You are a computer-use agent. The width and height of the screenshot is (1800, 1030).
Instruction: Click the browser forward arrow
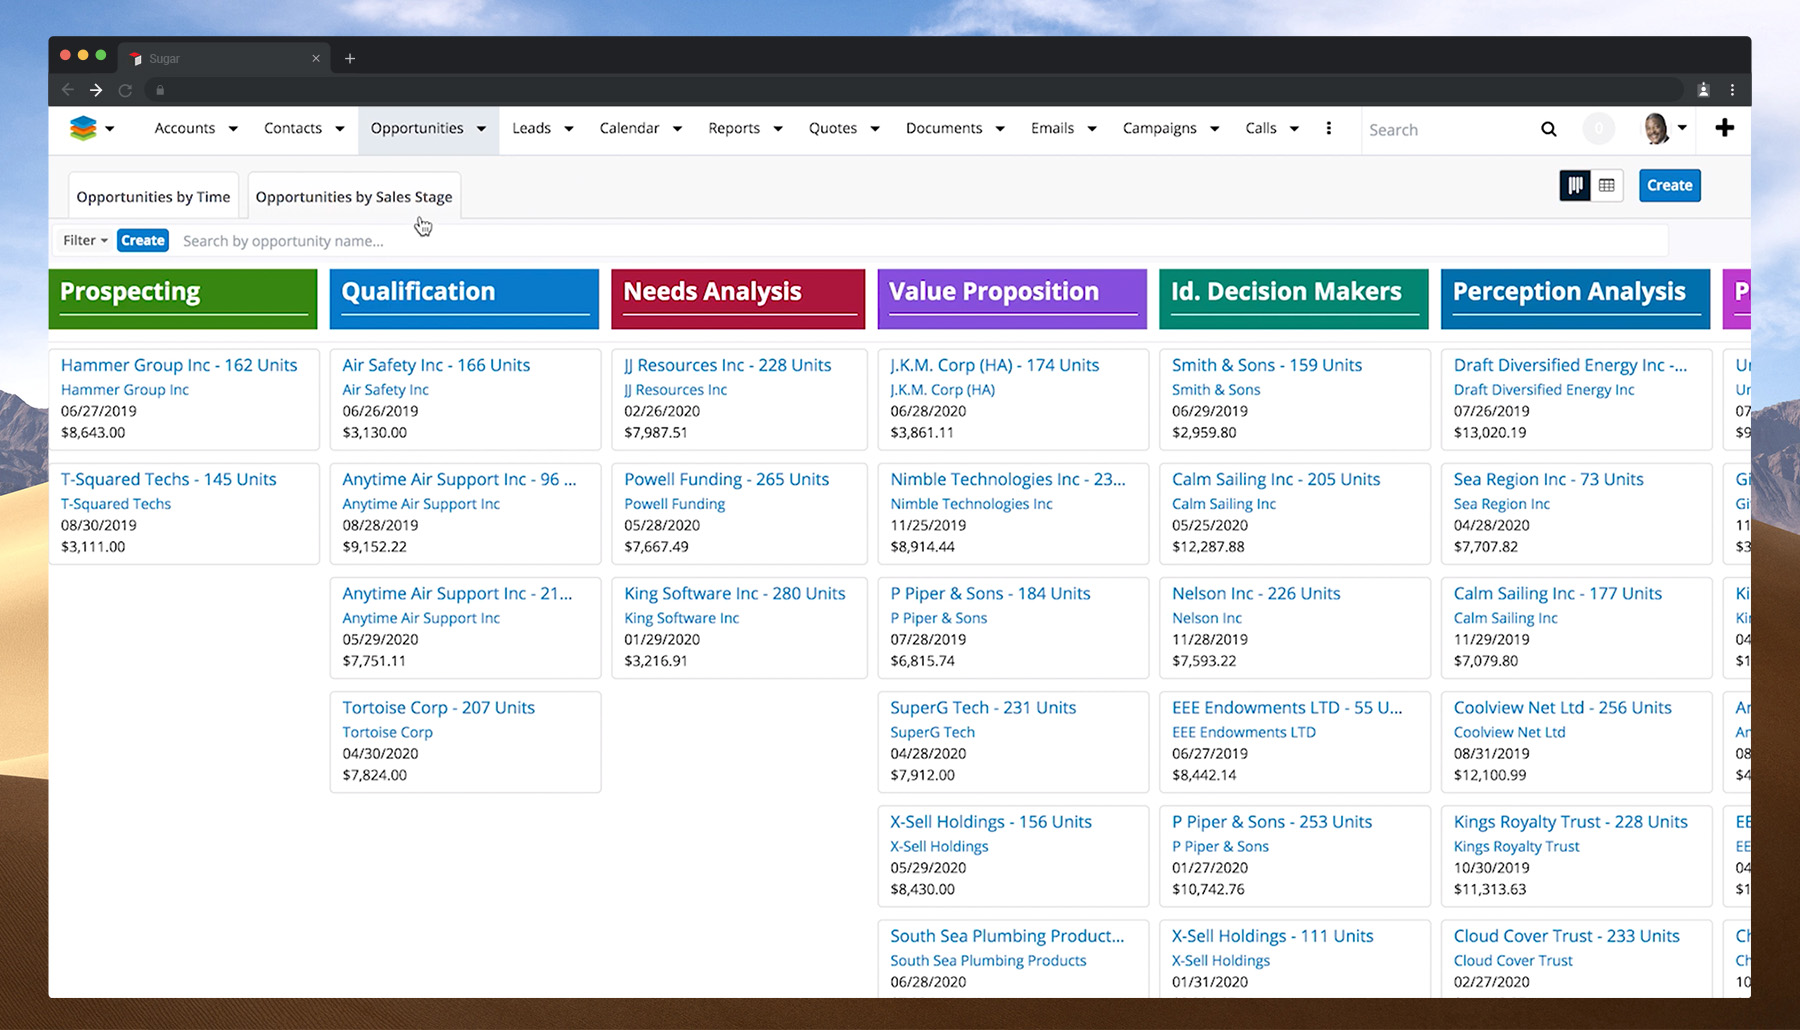pyautogui.click(x=96, y=90)
